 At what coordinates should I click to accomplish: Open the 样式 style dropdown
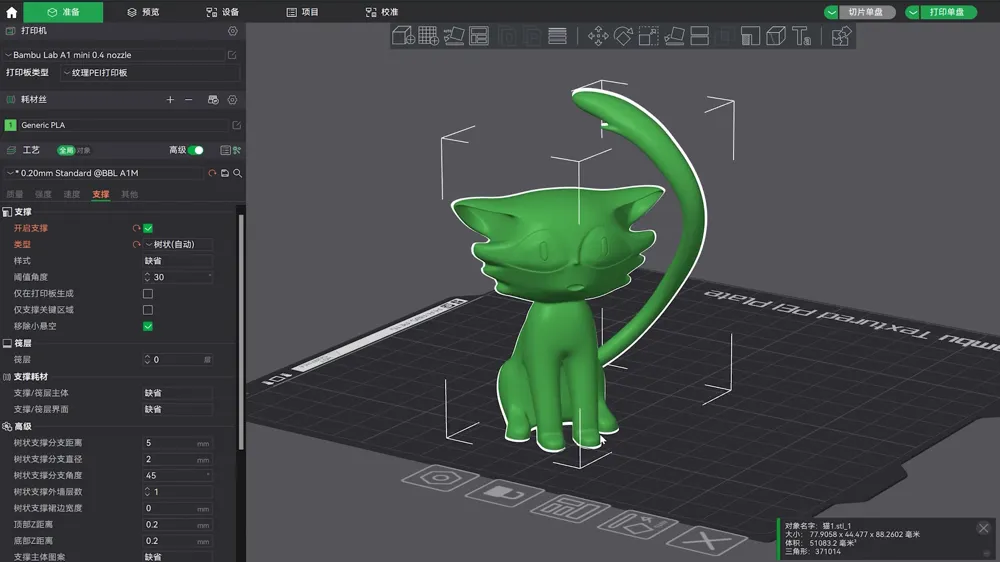(x=178, y=261)
